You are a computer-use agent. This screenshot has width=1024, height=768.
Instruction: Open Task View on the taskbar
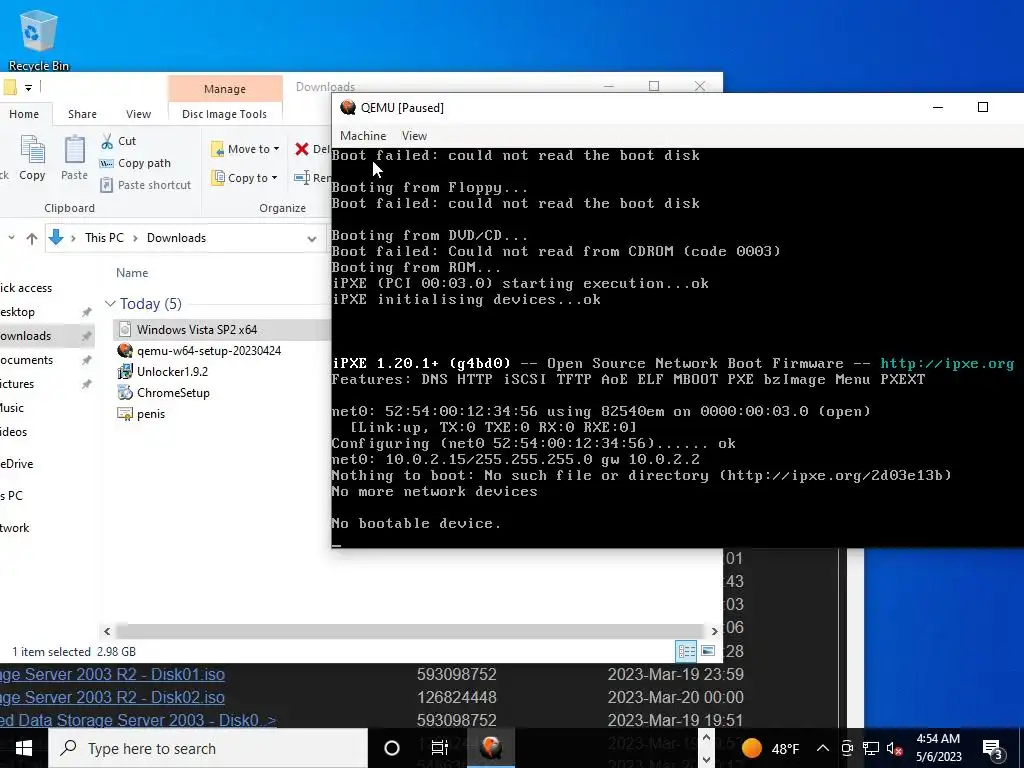tap(440, 748)
